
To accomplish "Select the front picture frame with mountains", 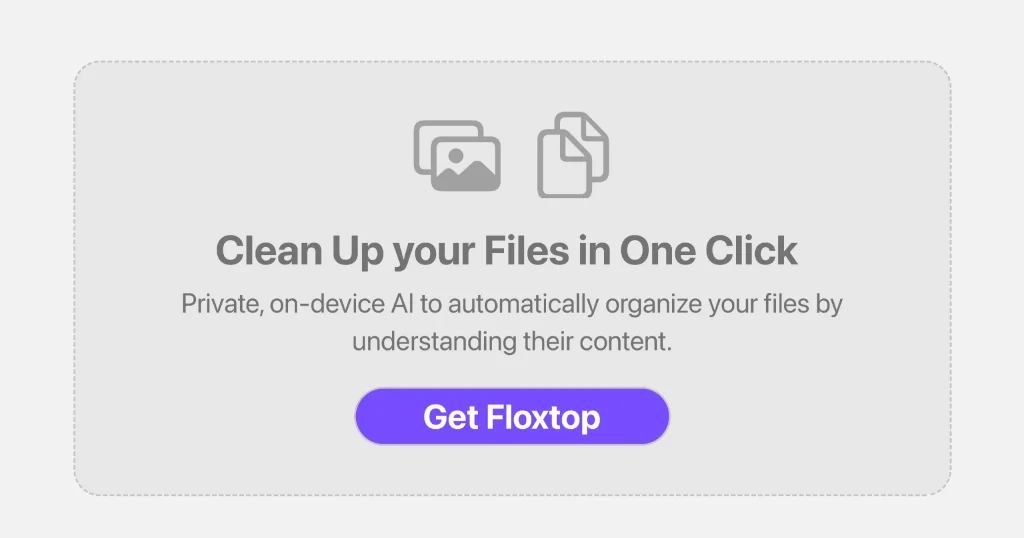I will tap(466, 164).
